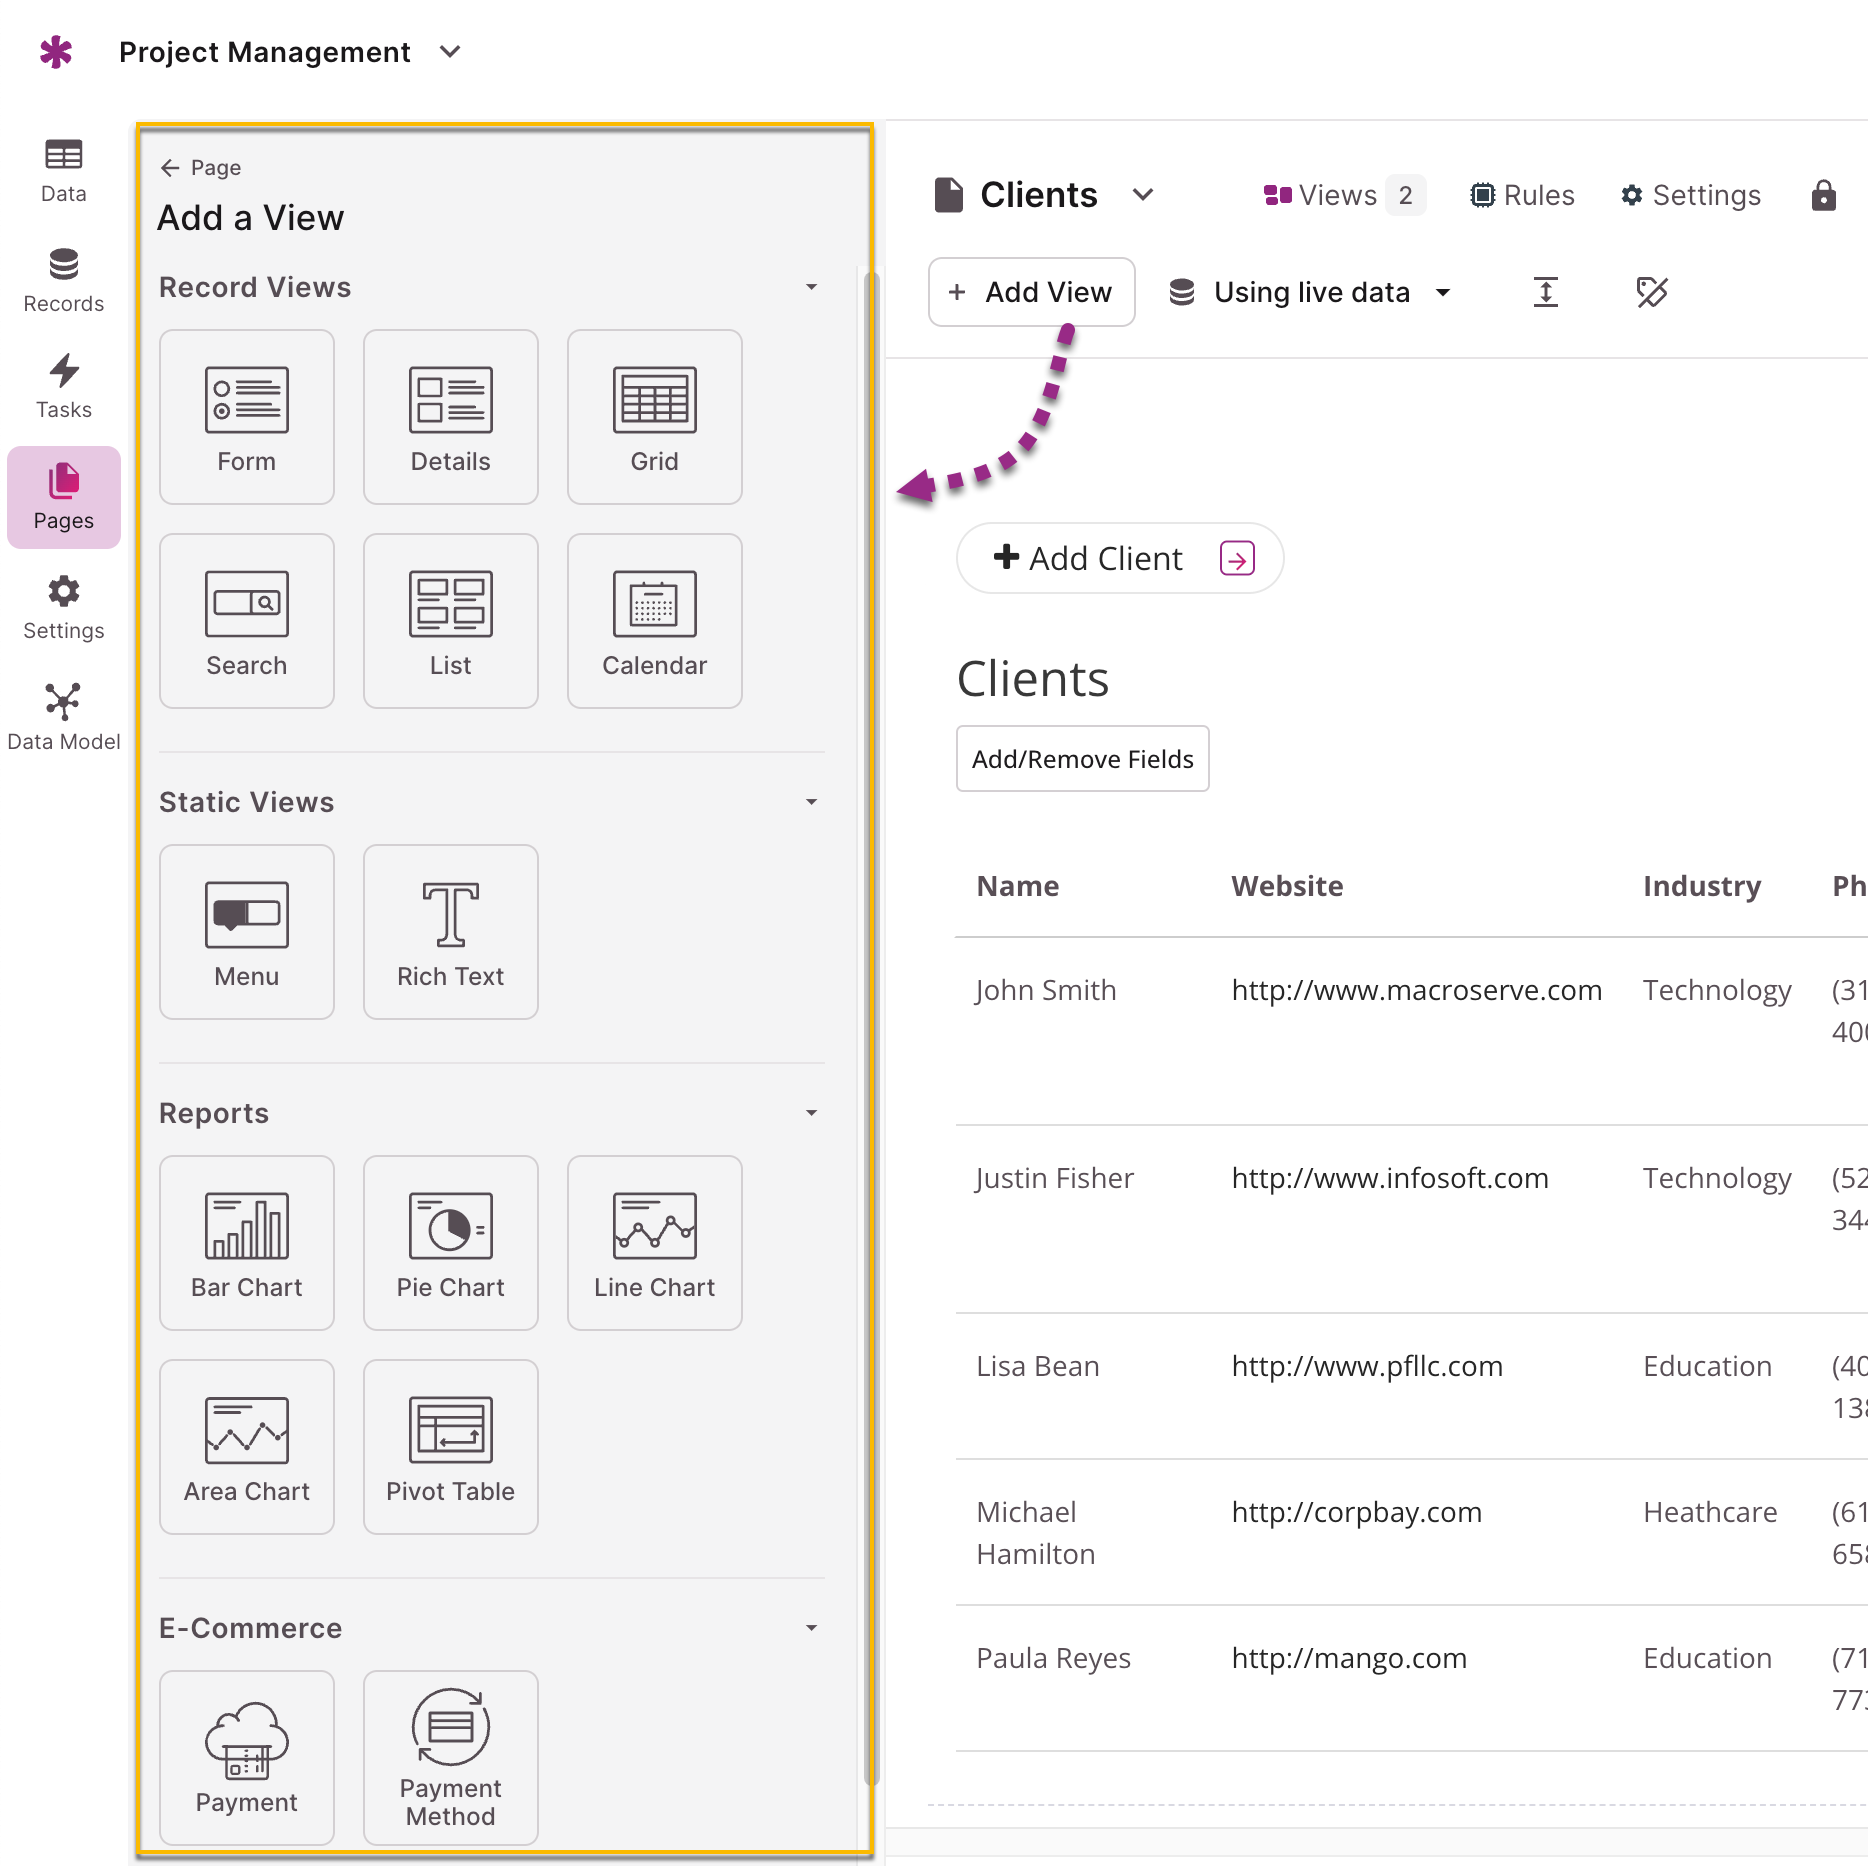Open the Views tab

1343,195
